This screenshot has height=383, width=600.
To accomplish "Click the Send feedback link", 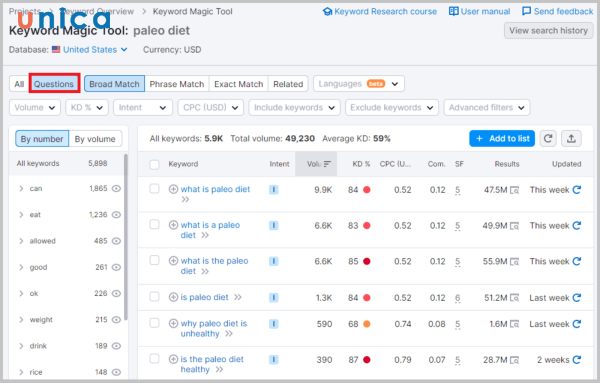I will pyautogui.click(x=558, y=11).
